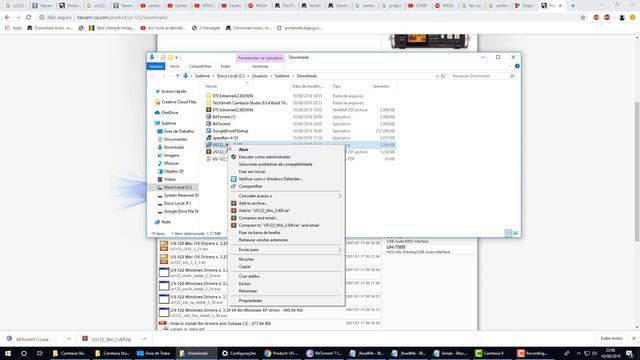Select Copiar in the context menu
640x360 pixels.
click(244, 267)
